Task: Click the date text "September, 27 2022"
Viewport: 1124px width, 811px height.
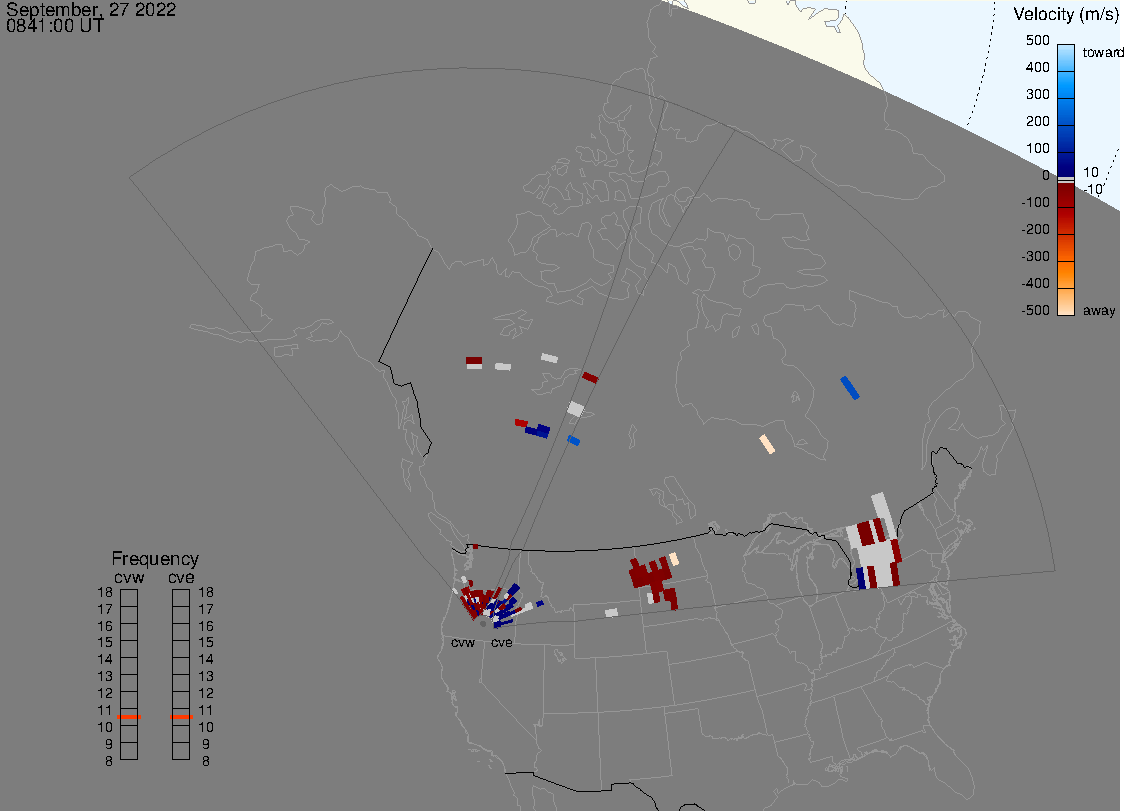Action: click(x=91, y=10)
